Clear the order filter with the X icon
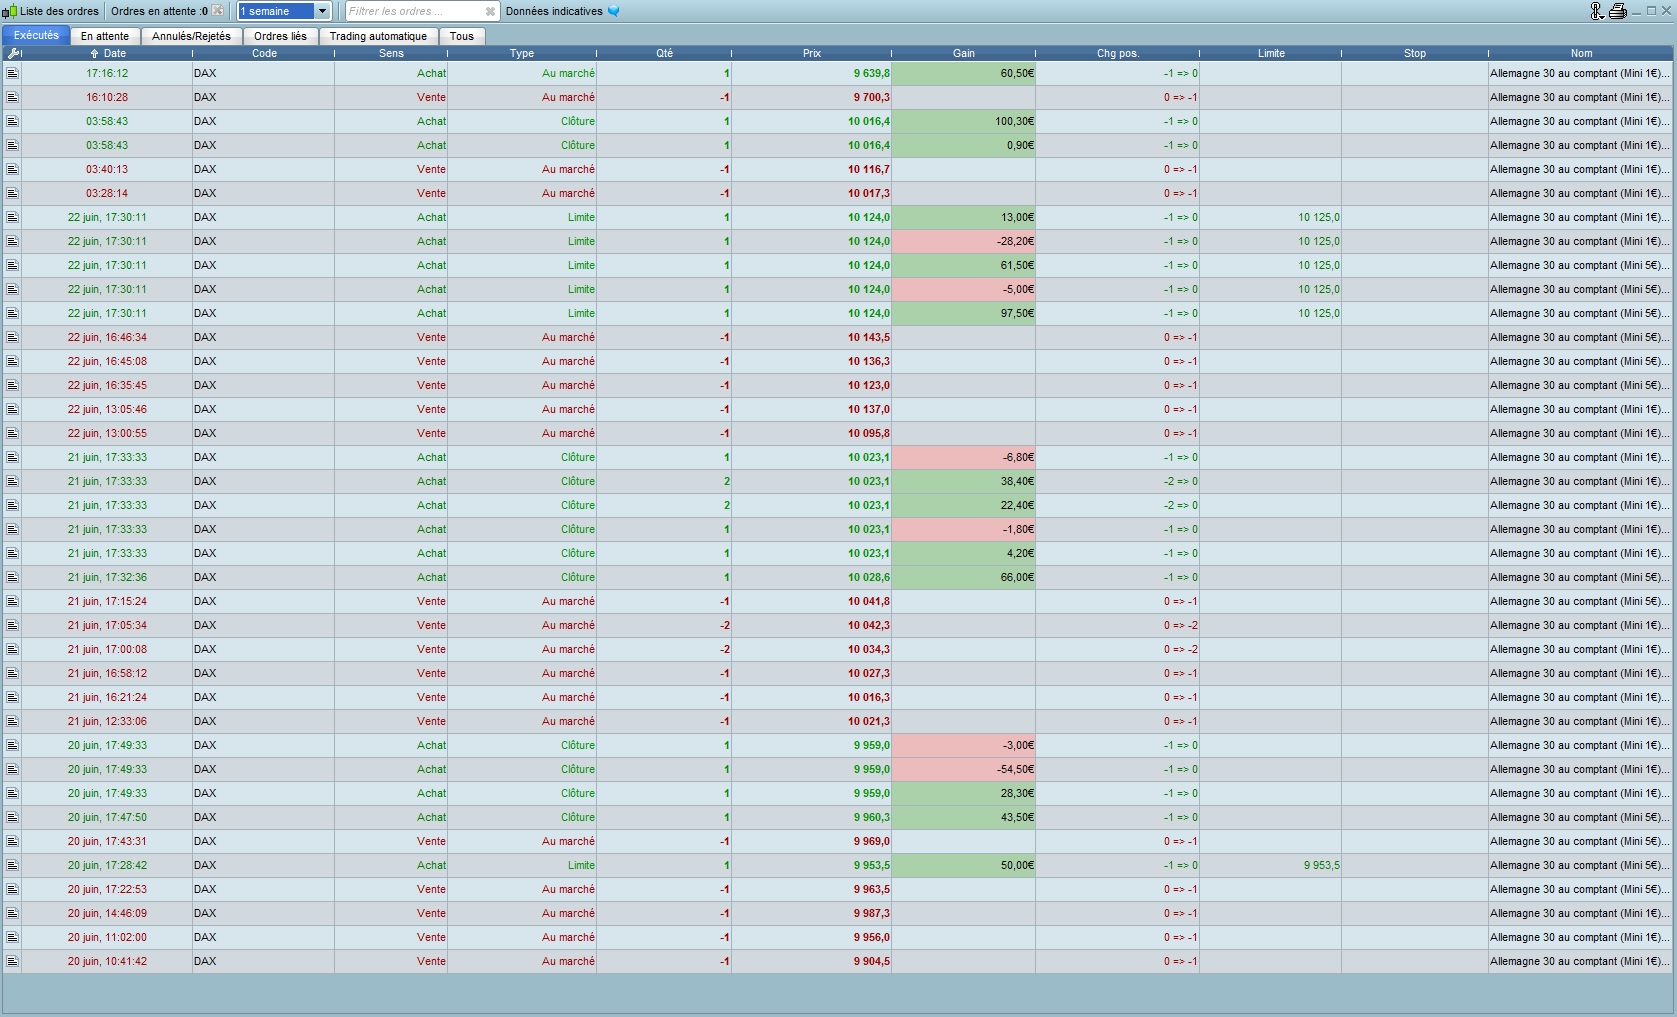The image size is (1677, 1017). point(490,11)
